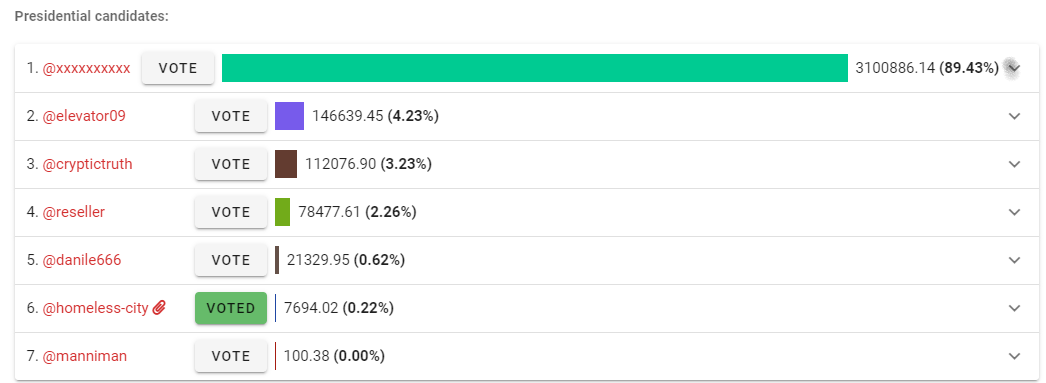Vote for candidate @elevator09

click(231, 116)
